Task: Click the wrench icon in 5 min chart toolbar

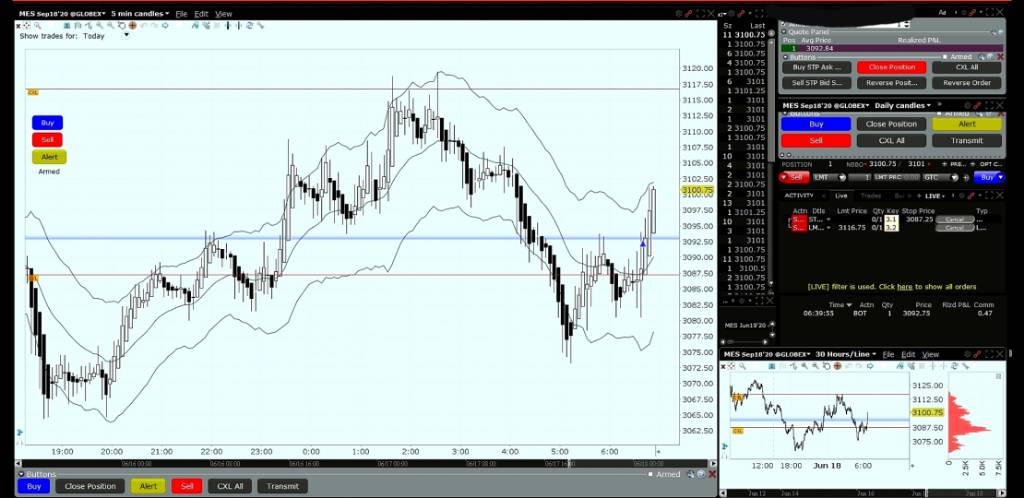Action: click(261, 25)
